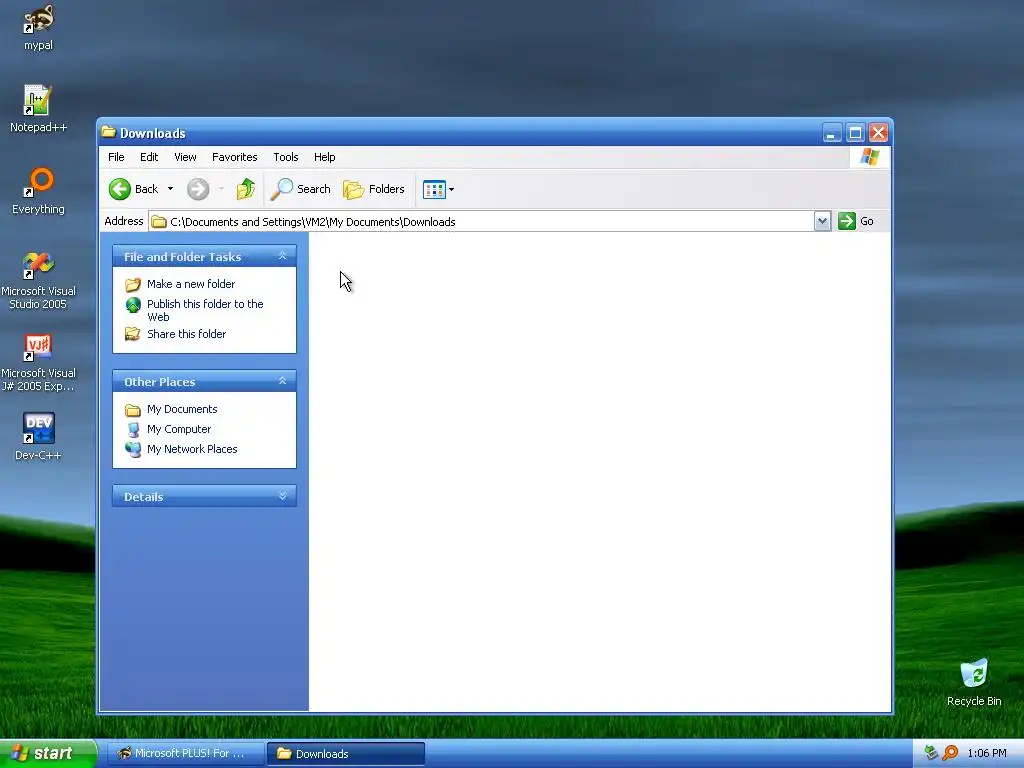1024x768 pixels.
Task: Open the Views dropdown arrow
Action: 451,189
